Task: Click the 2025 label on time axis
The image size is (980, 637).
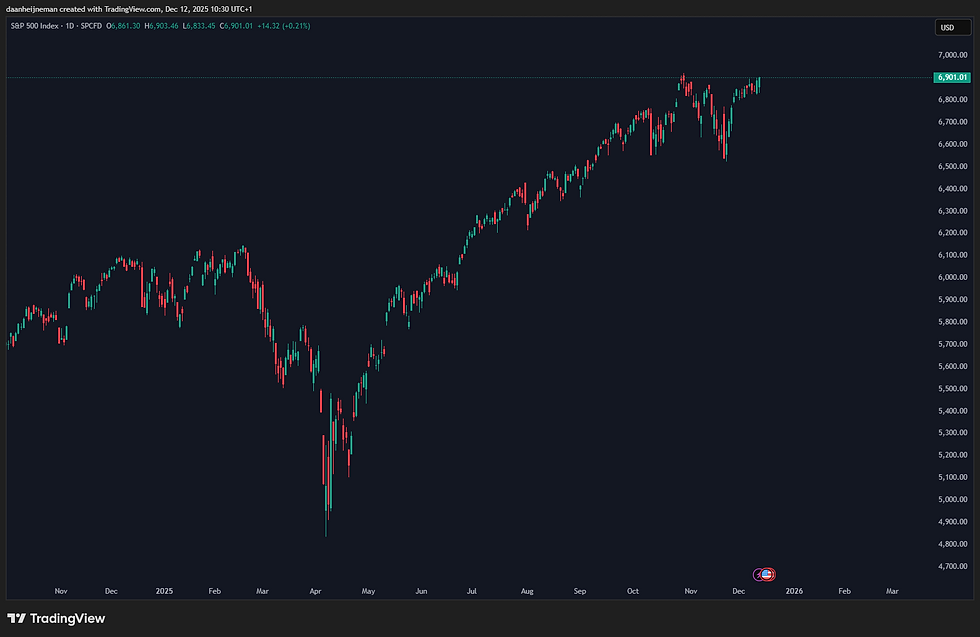Action: click(x=164, y=591)
